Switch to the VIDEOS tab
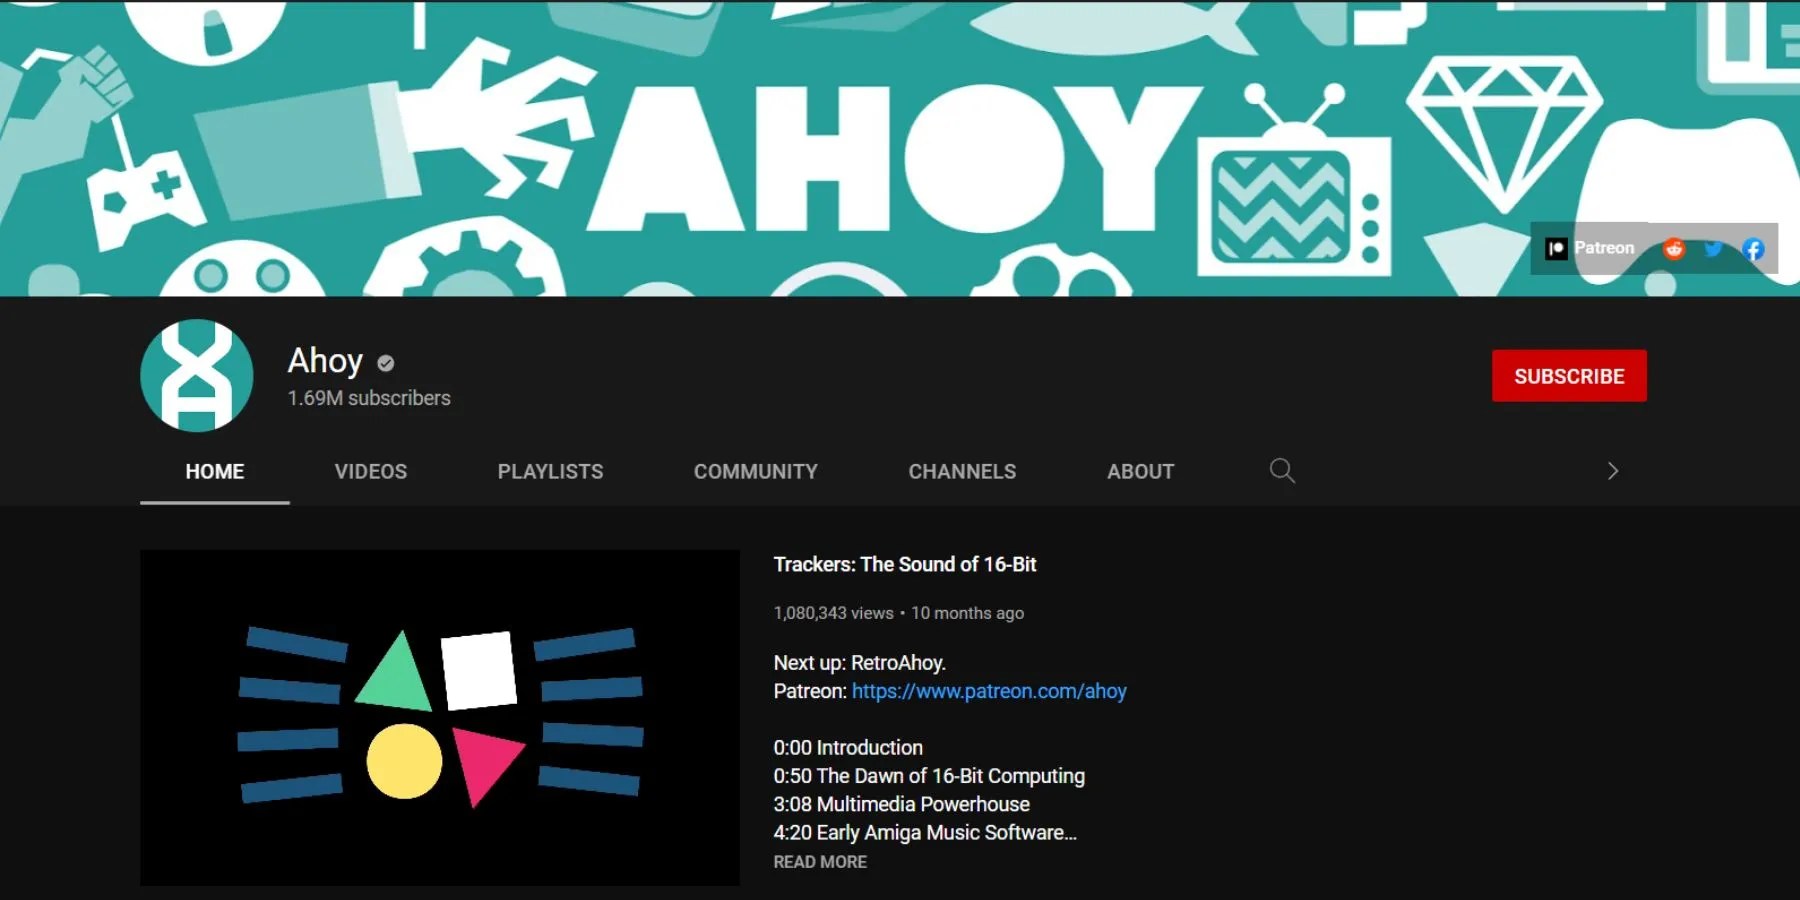The image size is (1800, 900). coord(371,471)
